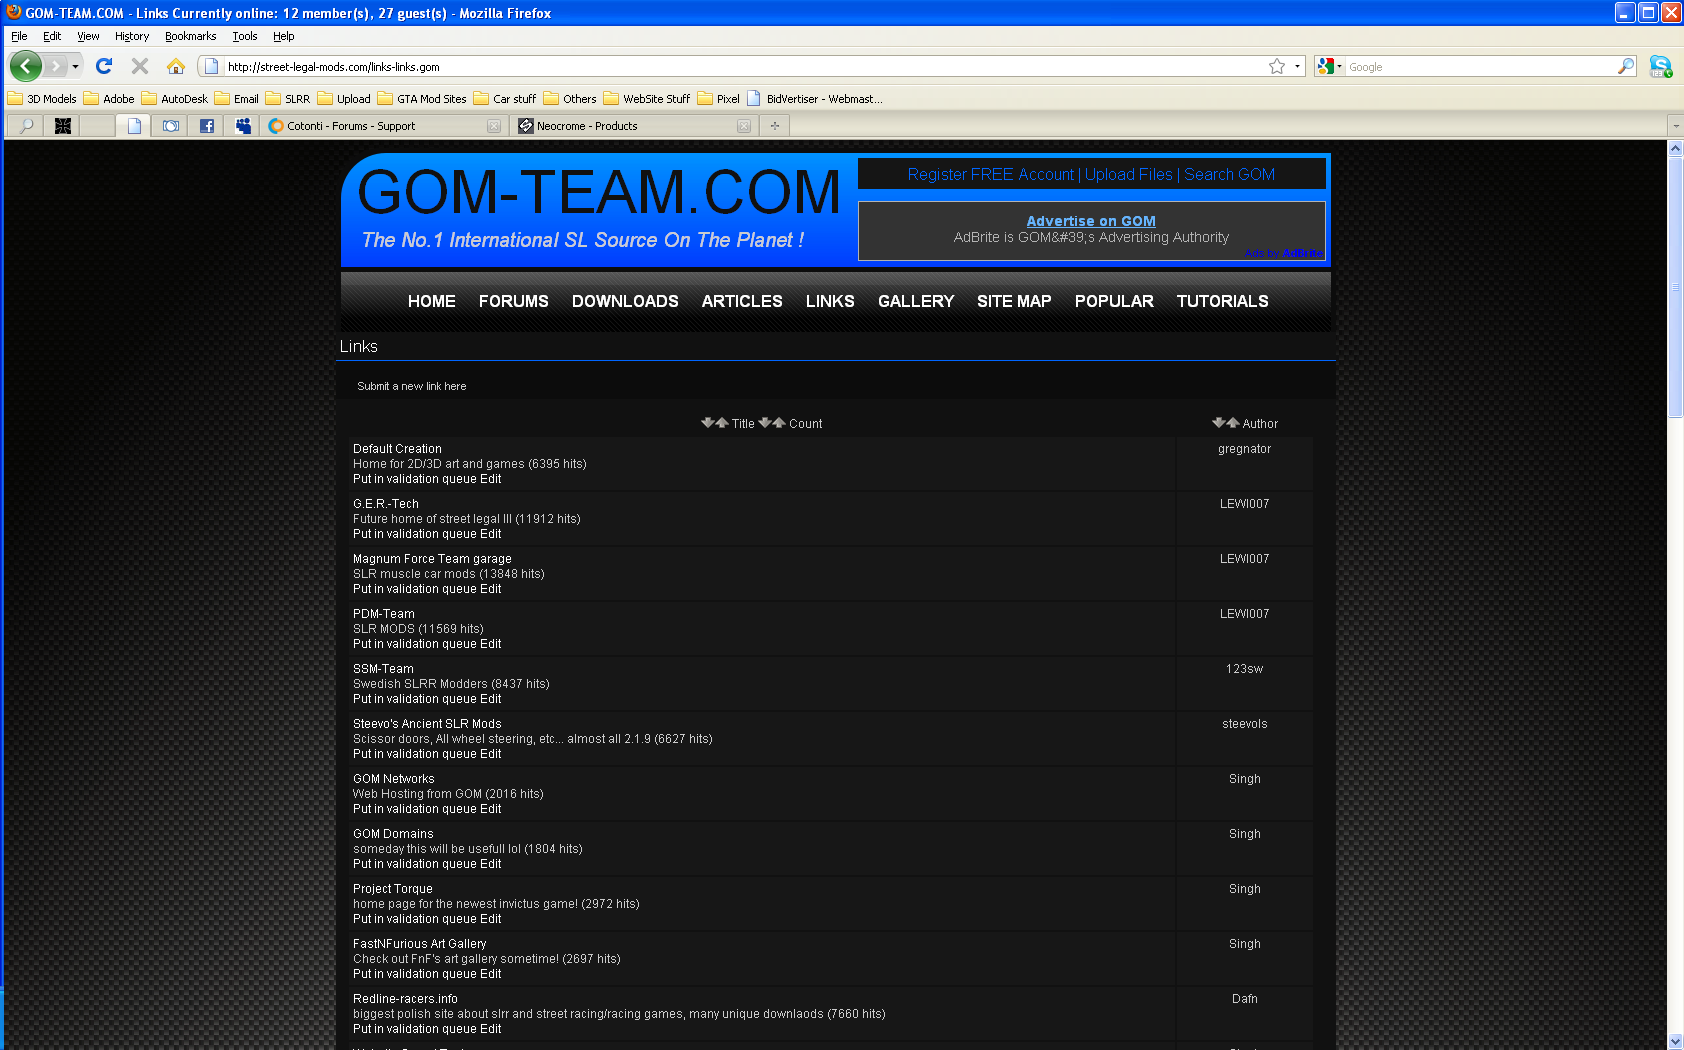Open the list all tabs dropdown
This screenshot has width=1684, height=1050.
[x=1675, y=126]
